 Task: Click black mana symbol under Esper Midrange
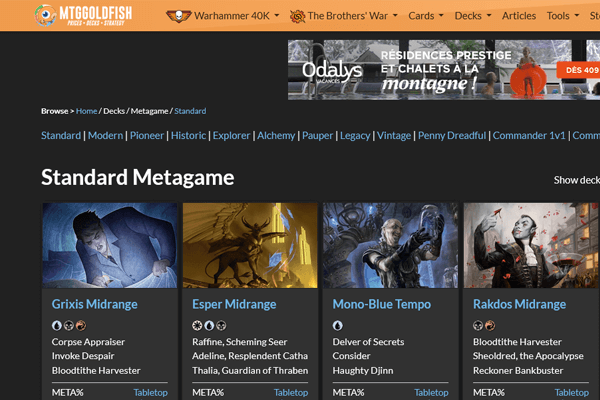221,325
